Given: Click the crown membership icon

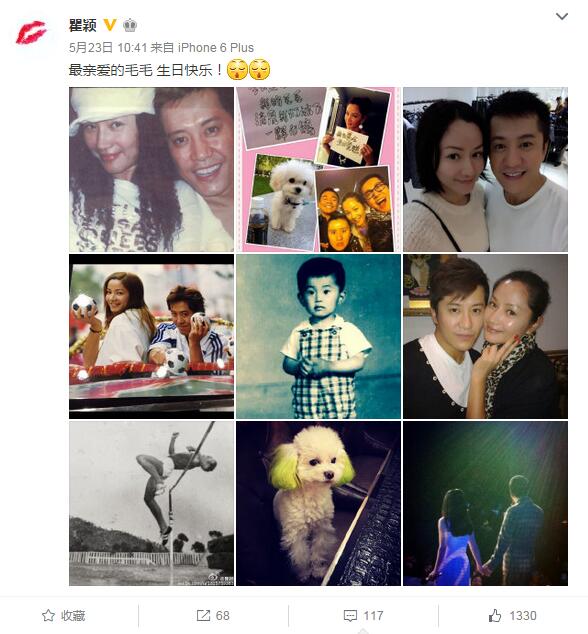Looking at the screenshot, I should 130,25.
